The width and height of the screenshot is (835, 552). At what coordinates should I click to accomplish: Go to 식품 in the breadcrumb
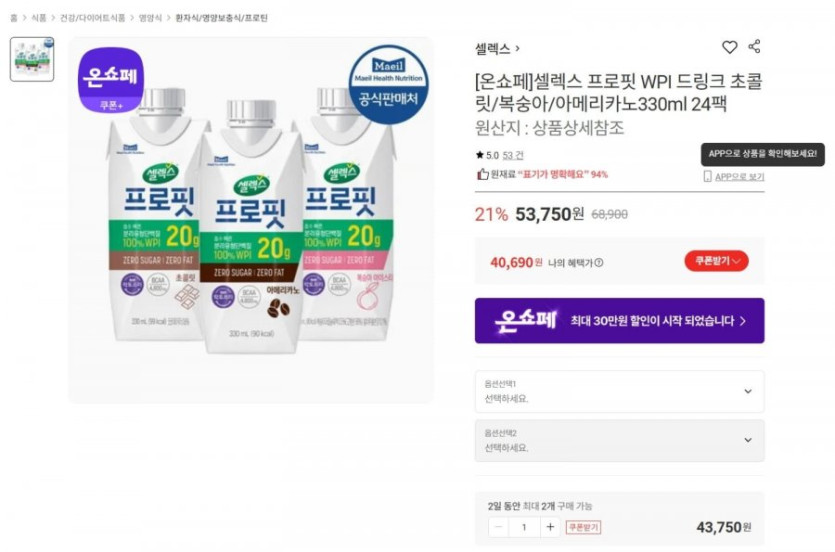(x=38, y=18)
